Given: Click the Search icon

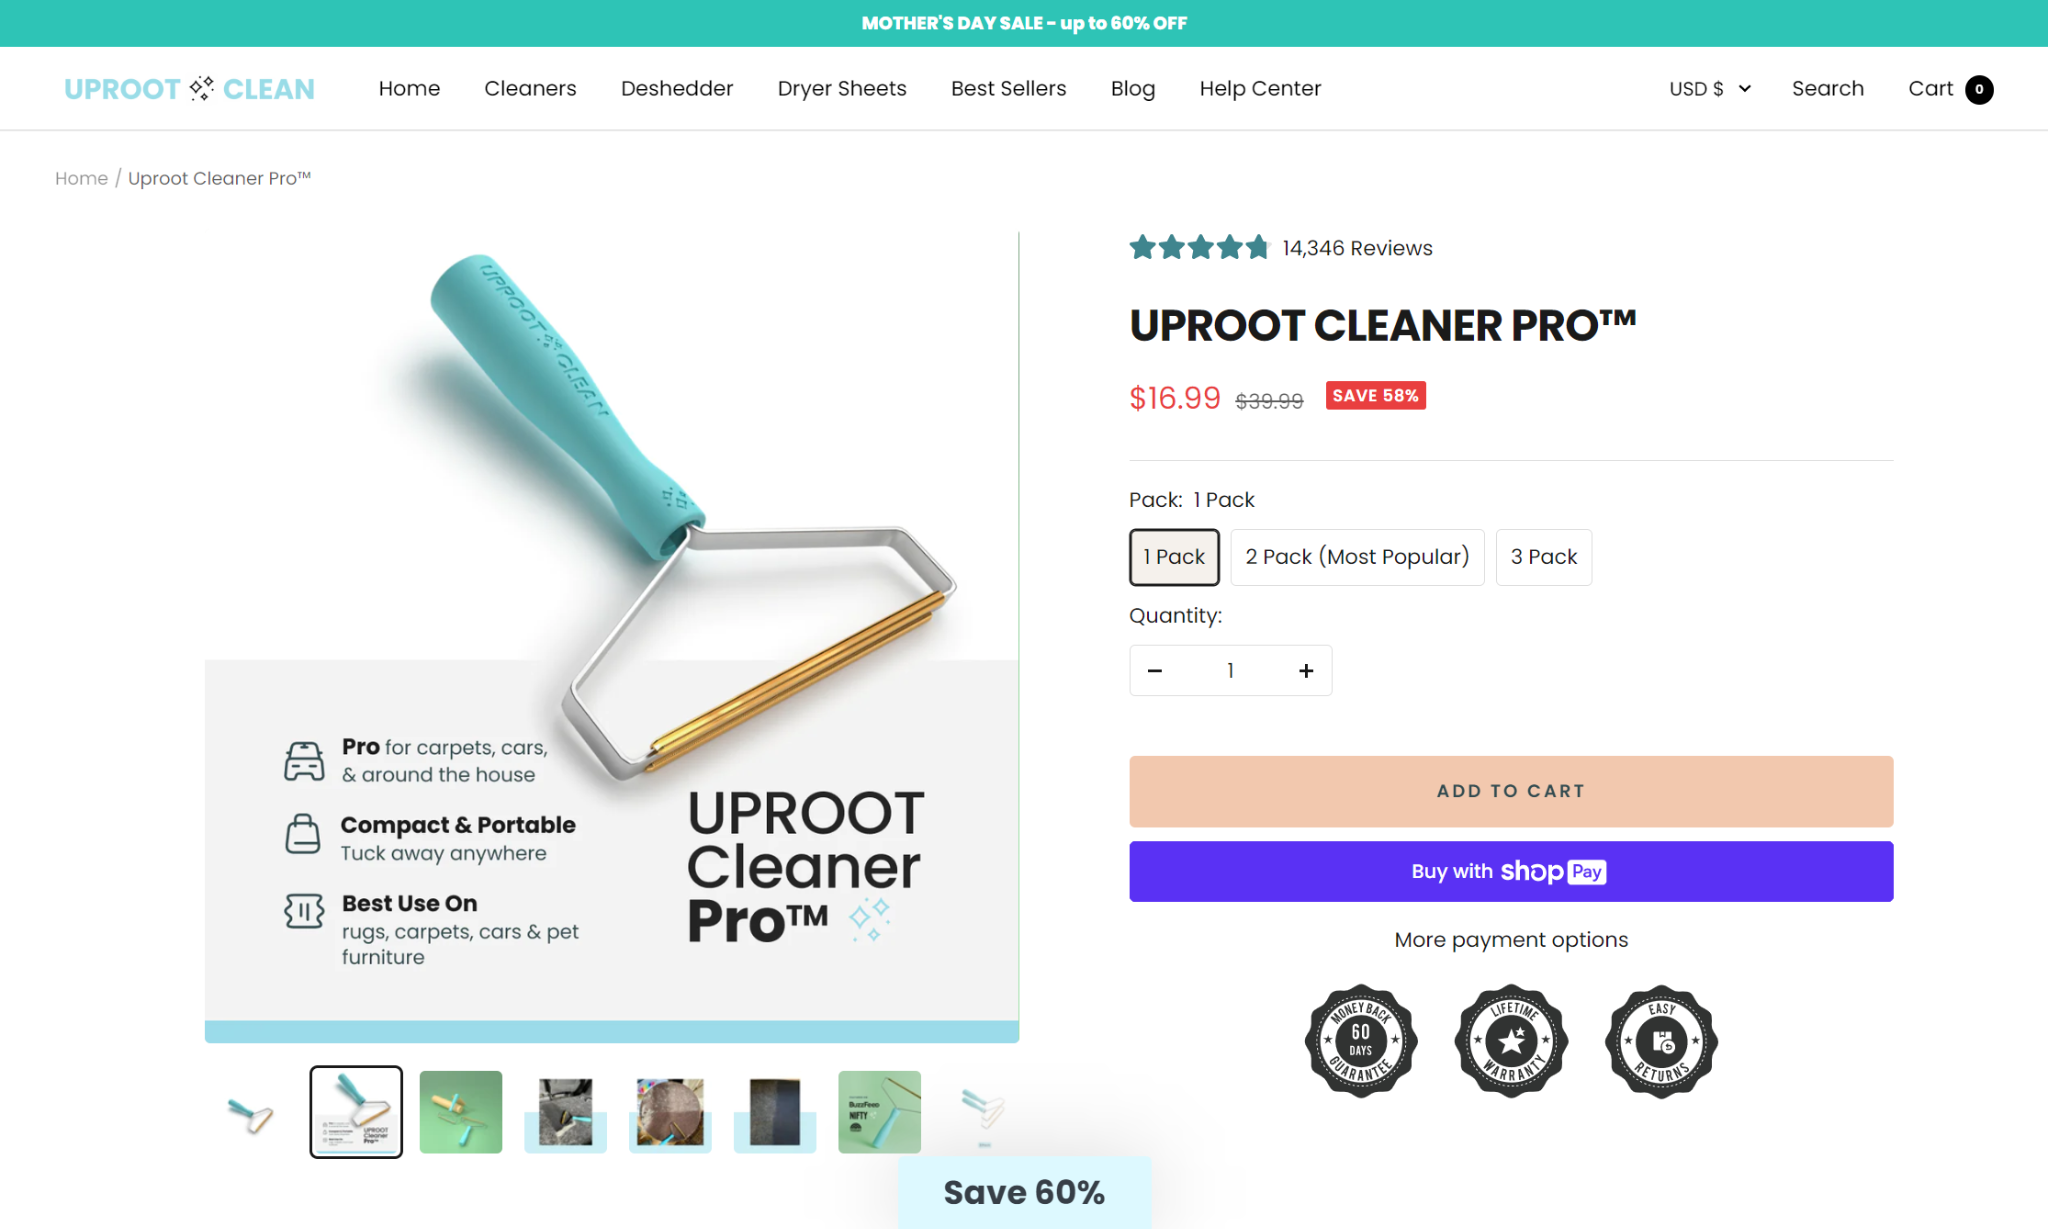Looking at the screenshot, I should pyautogui.click(x=1828, y=88).
